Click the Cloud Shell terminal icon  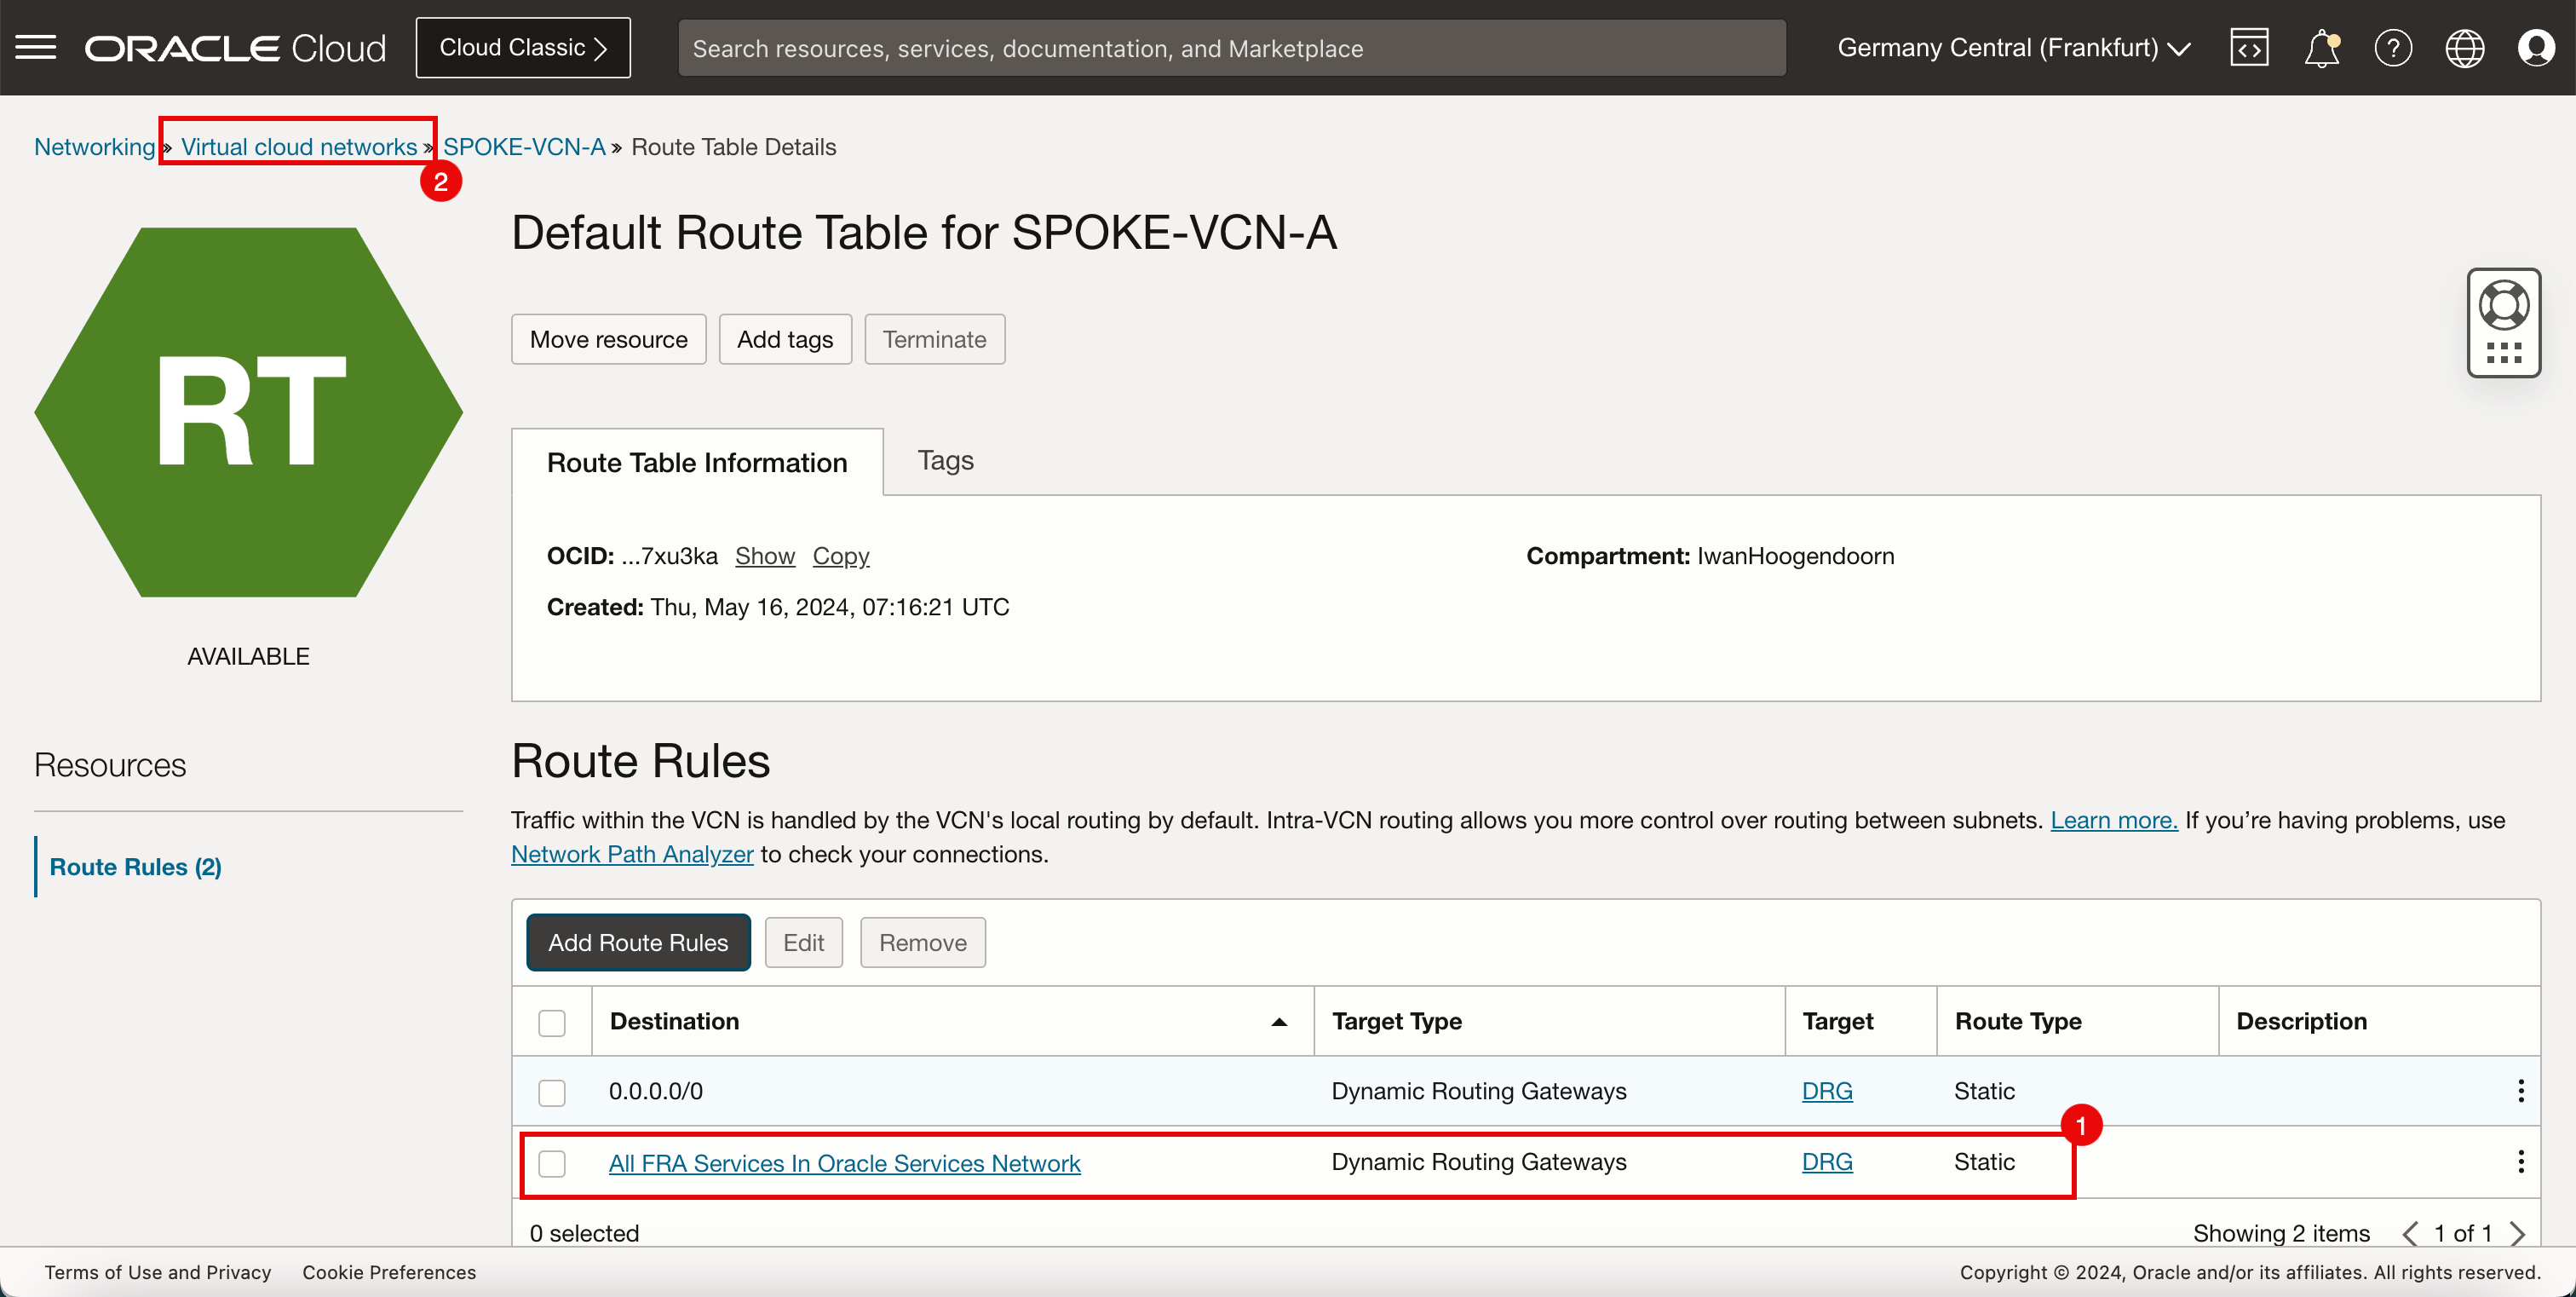point(2251,48)
